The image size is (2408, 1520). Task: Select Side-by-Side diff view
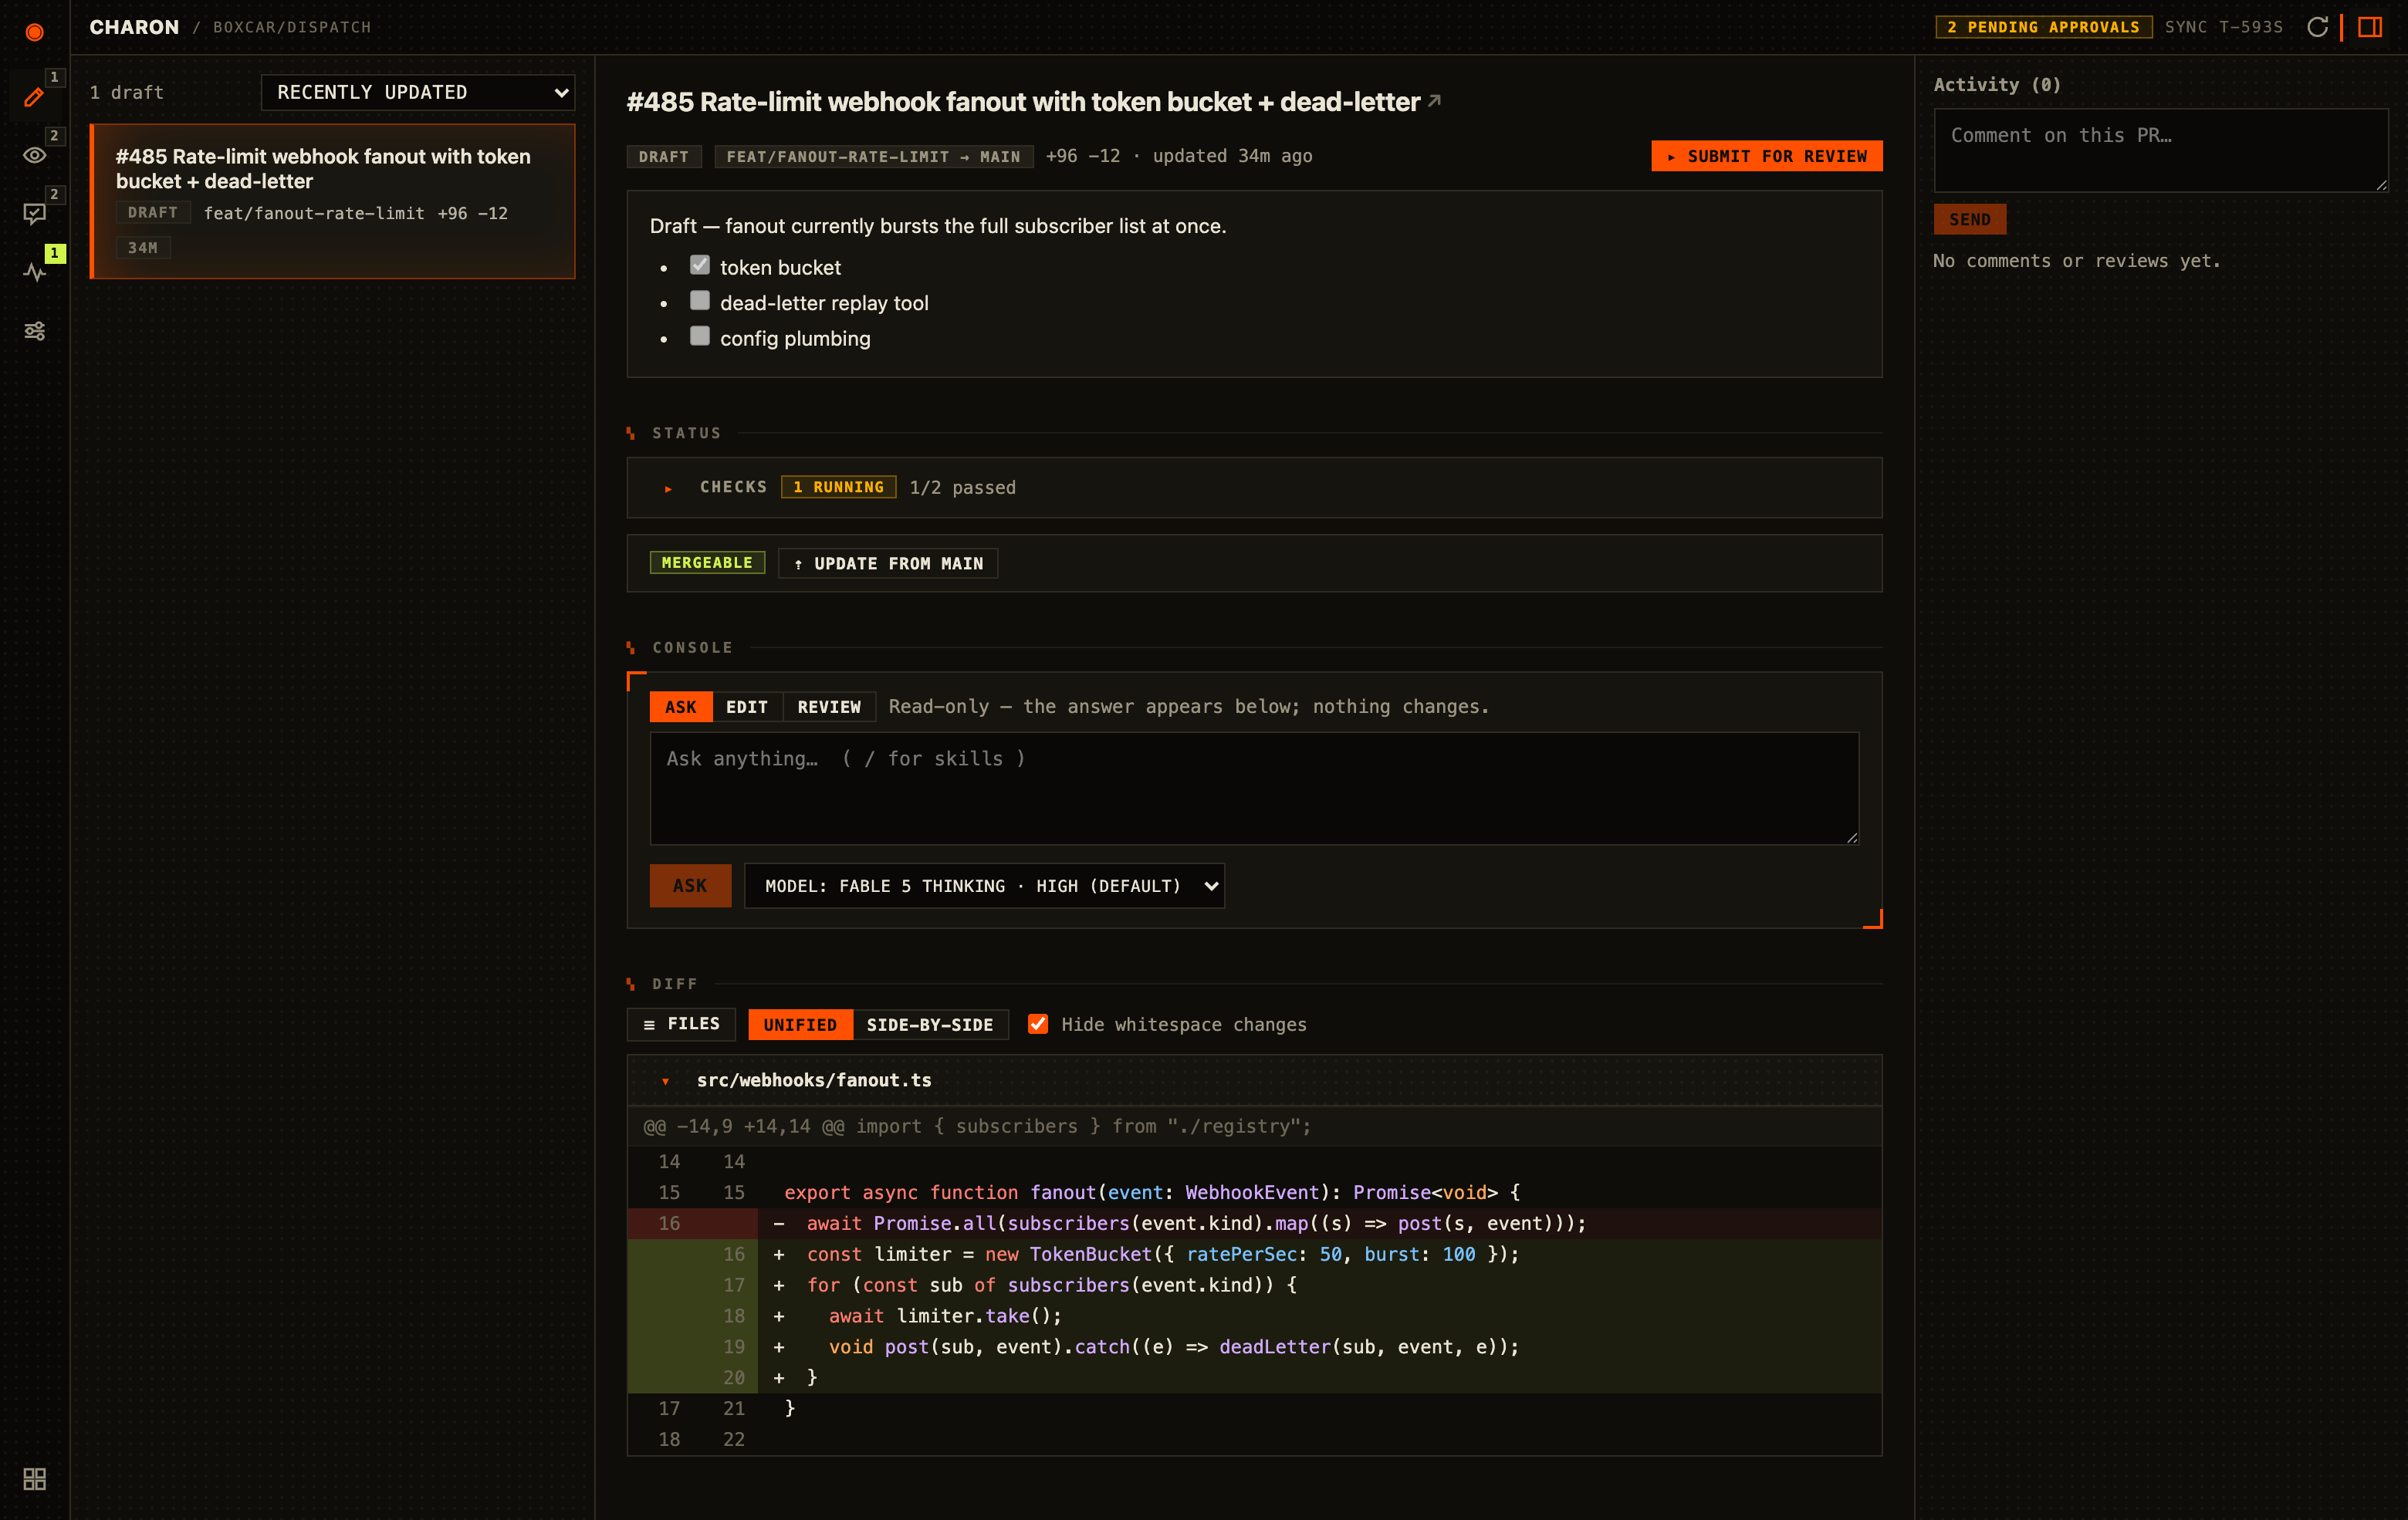pyautogui.click(x=930, y=1024)
